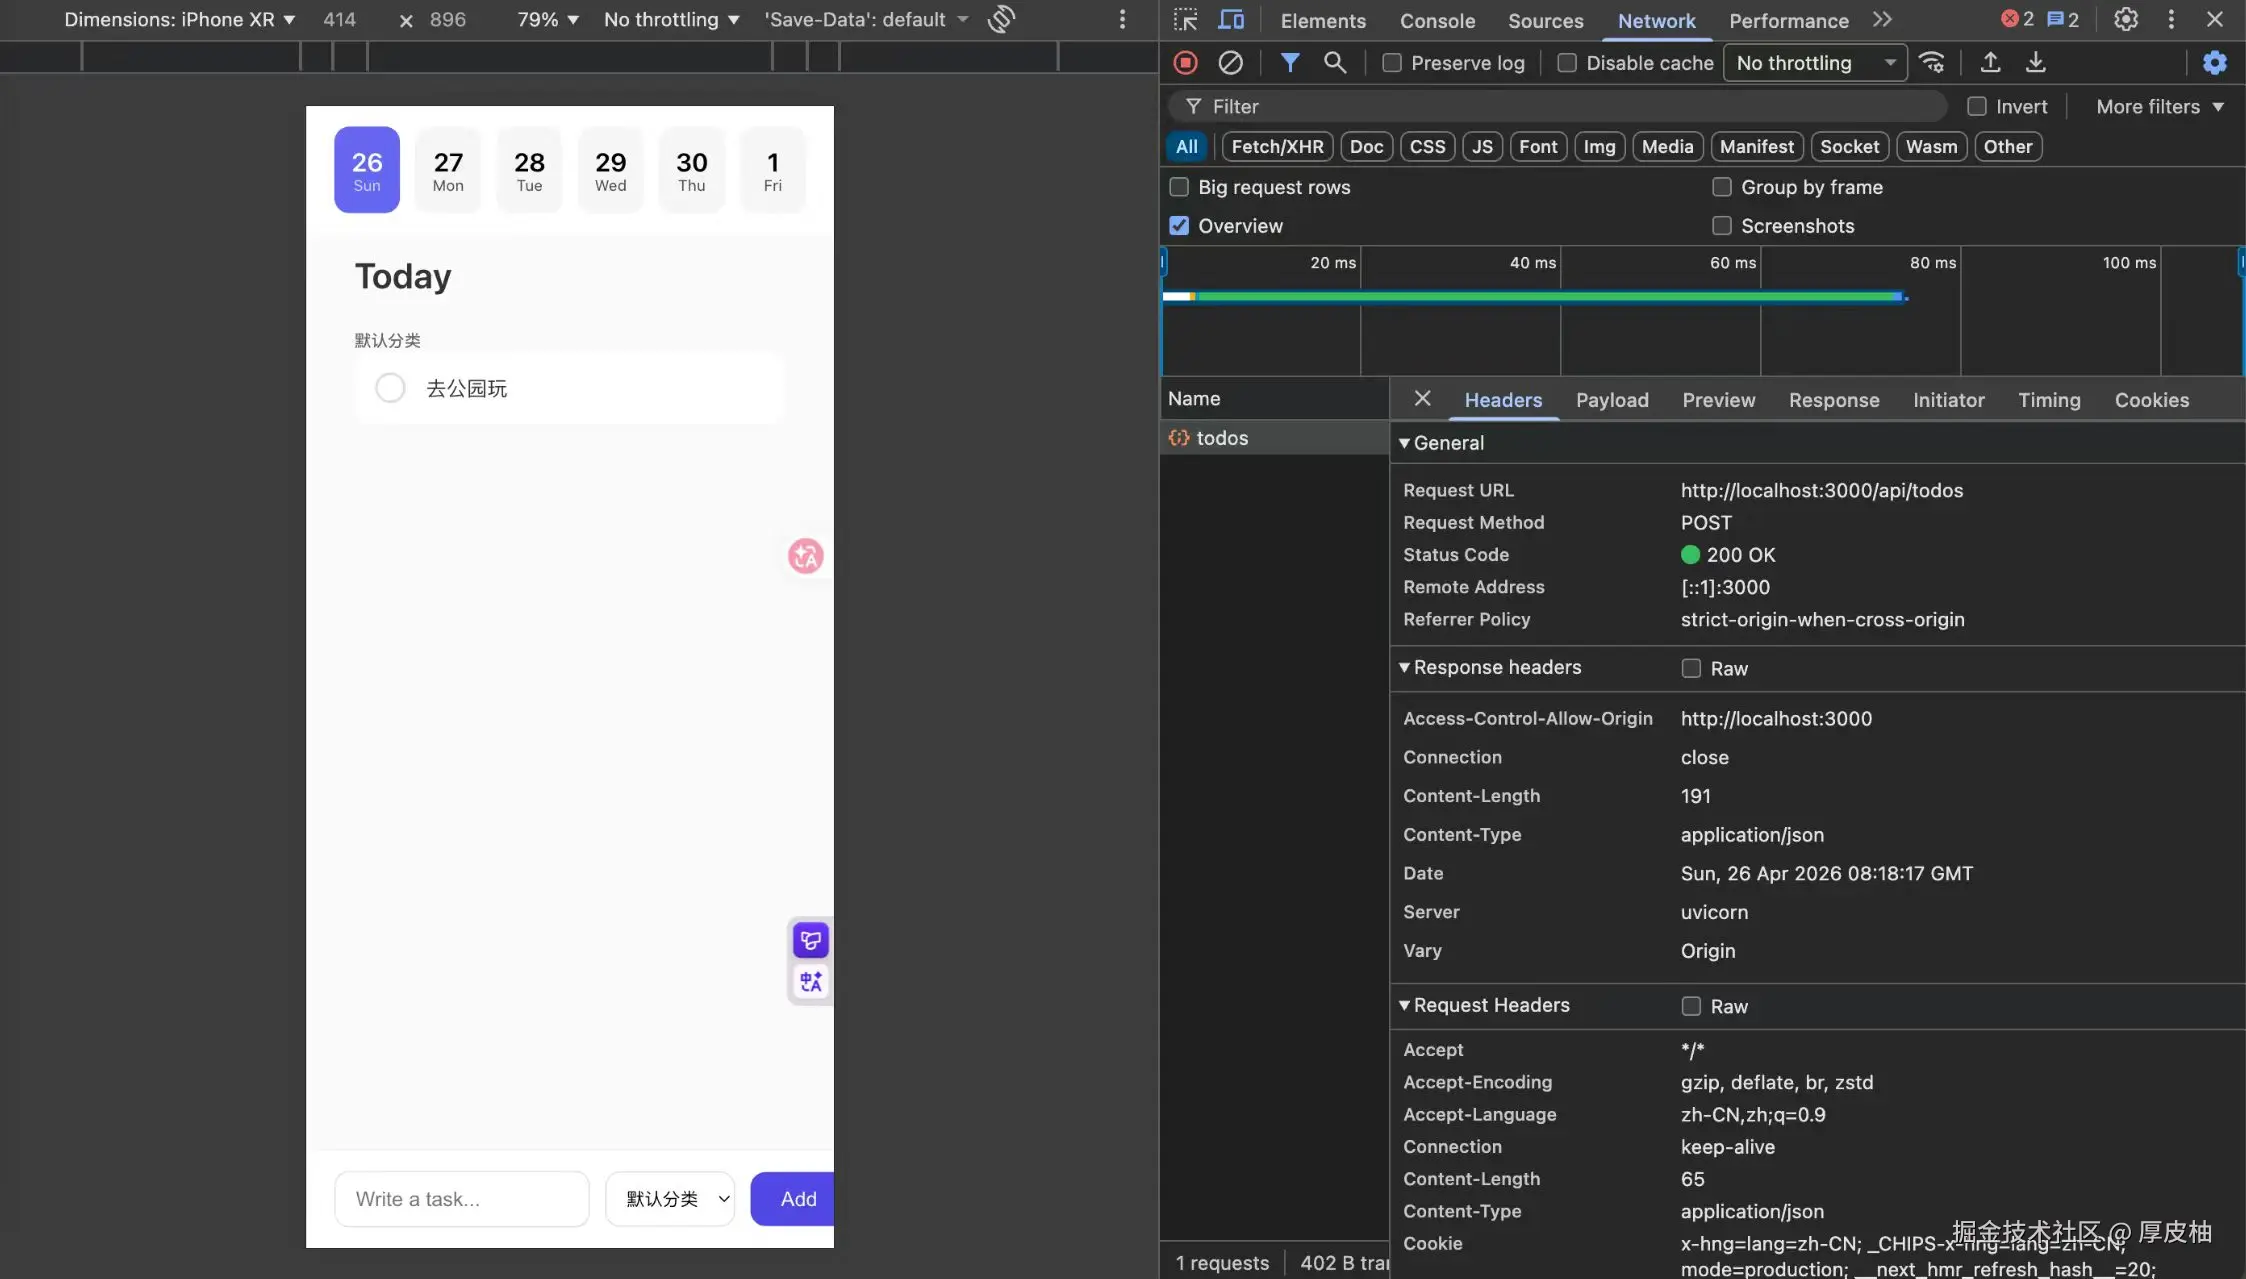Click the record network log button

click(1185, 63)
